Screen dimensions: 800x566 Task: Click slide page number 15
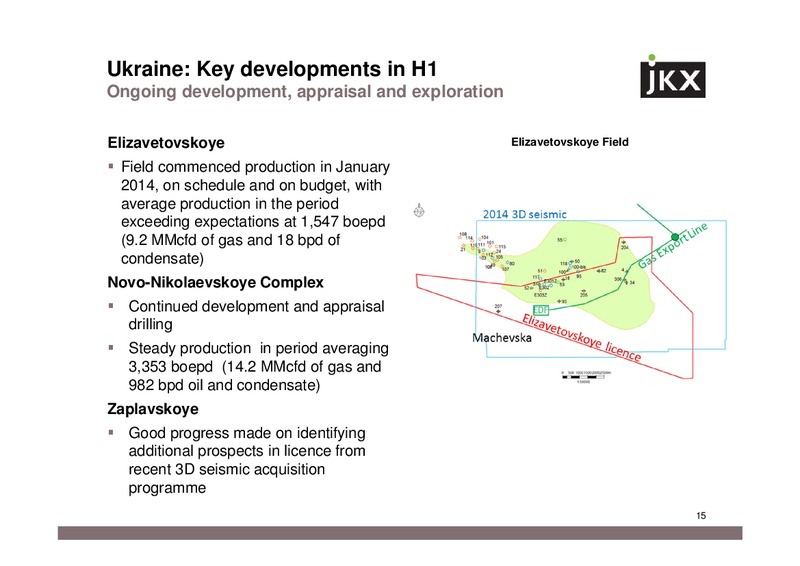[701, 515]
